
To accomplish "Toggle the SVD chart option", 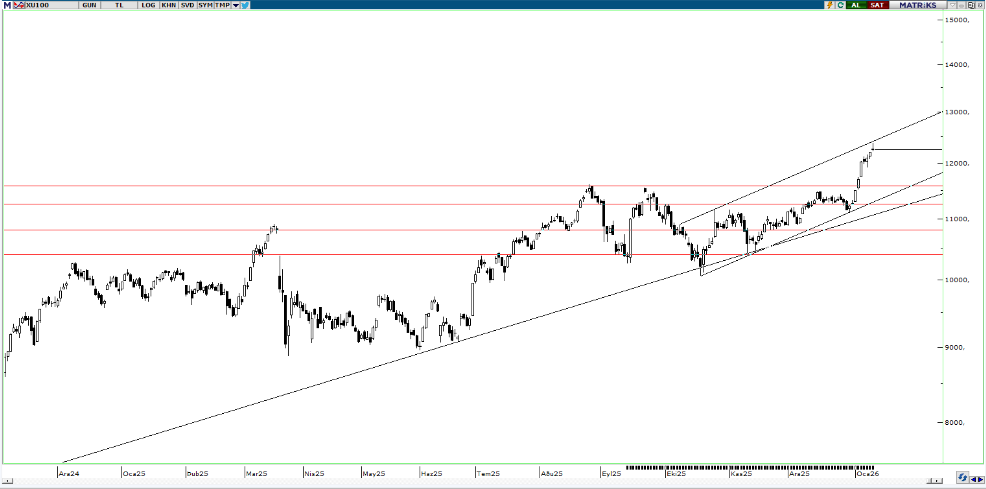I will pyautogui.click(x=186, y=5).
